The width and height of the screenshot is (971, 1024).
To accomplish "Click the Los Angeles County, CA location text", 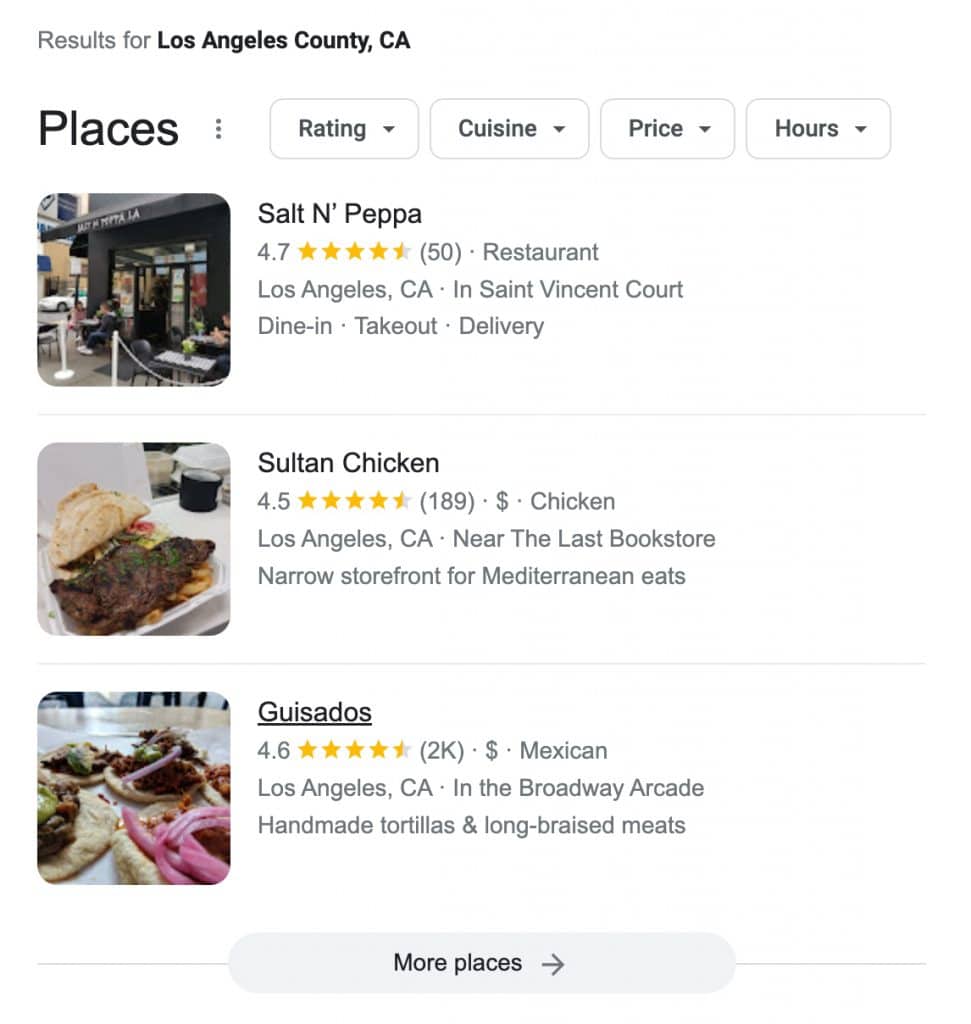I will point(283,40).
